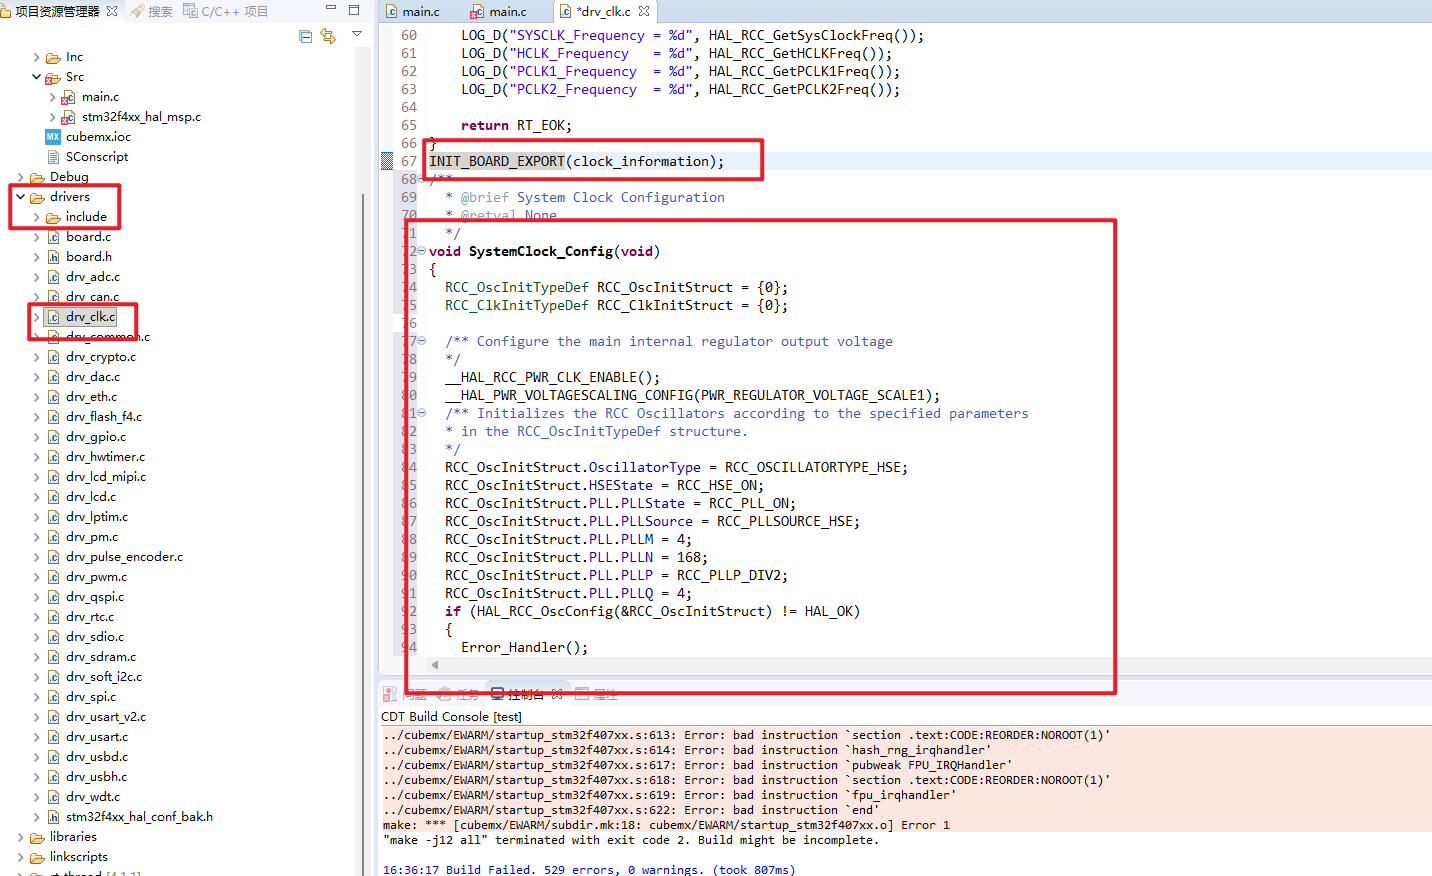Switch to the 控制台 console tab
This screenshot has width=1432, height=876.
pyautogui.click(x=526, y=694)
